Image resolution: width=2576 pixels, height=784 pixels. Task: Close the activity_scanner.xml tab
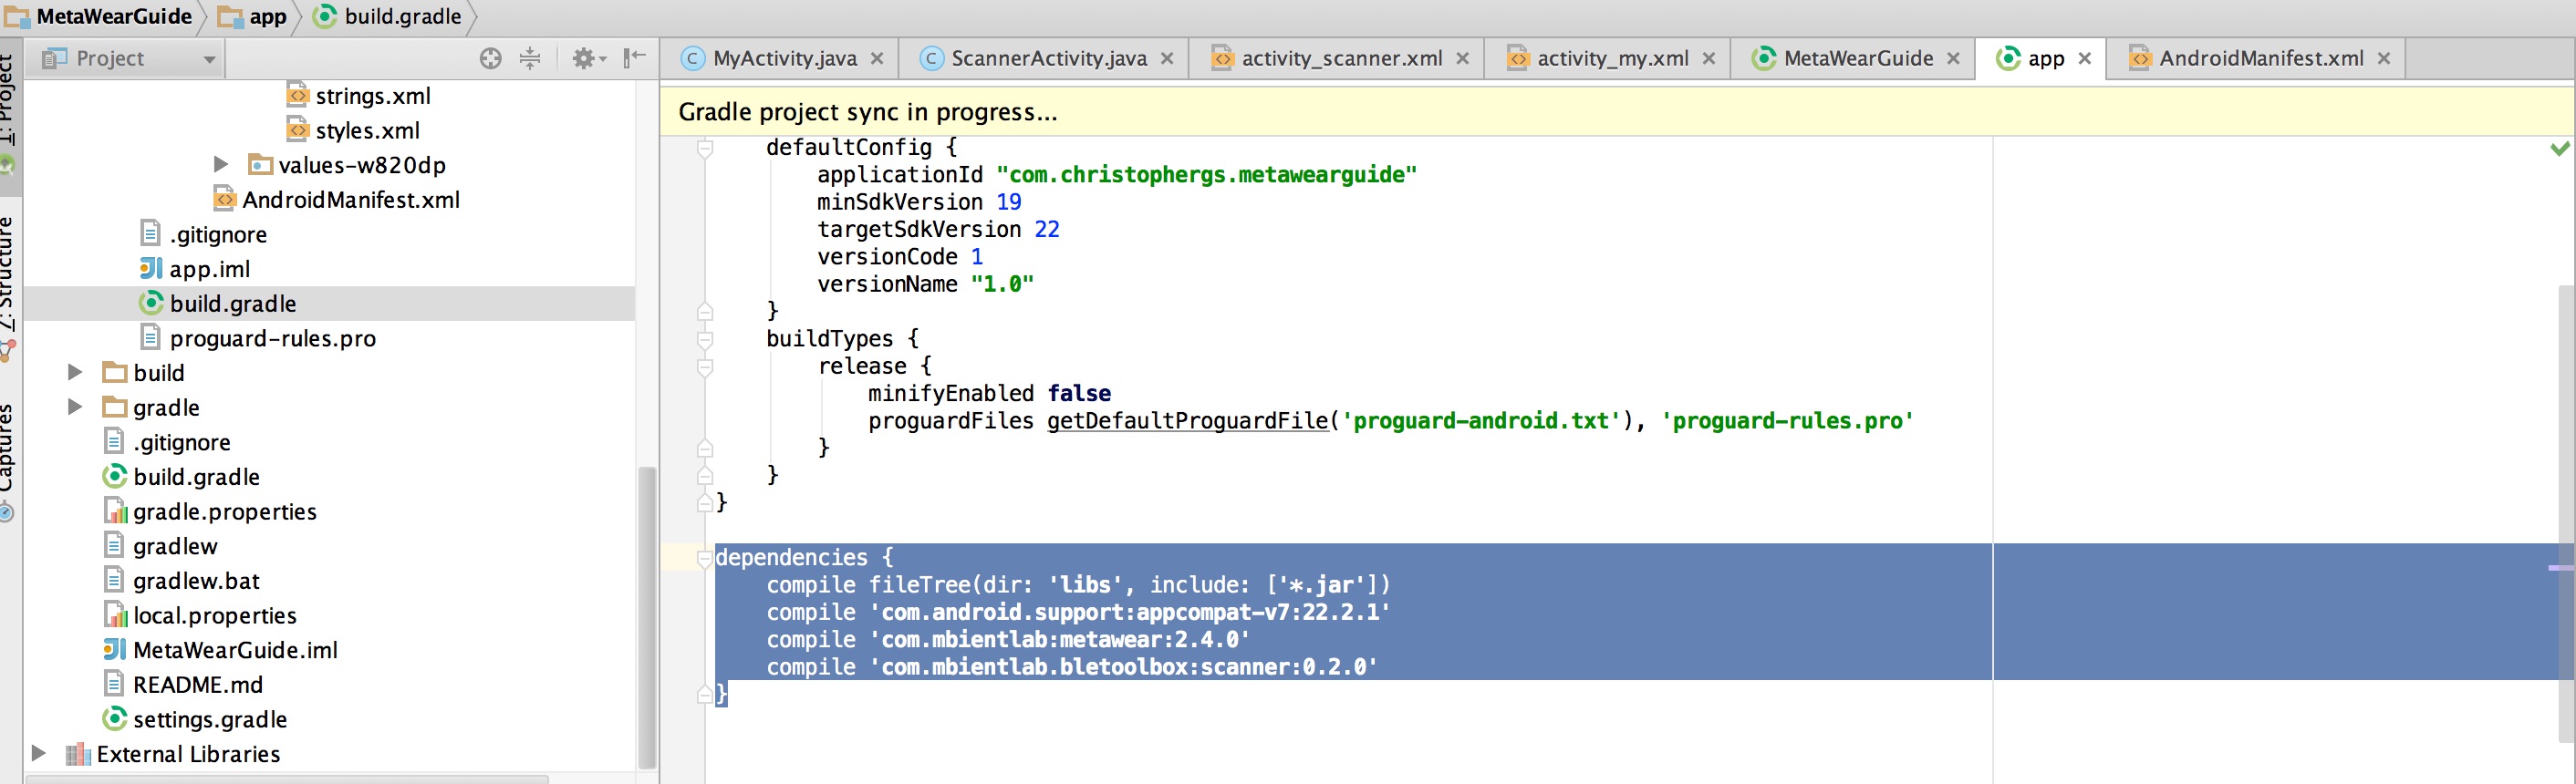pos(1462,58)
